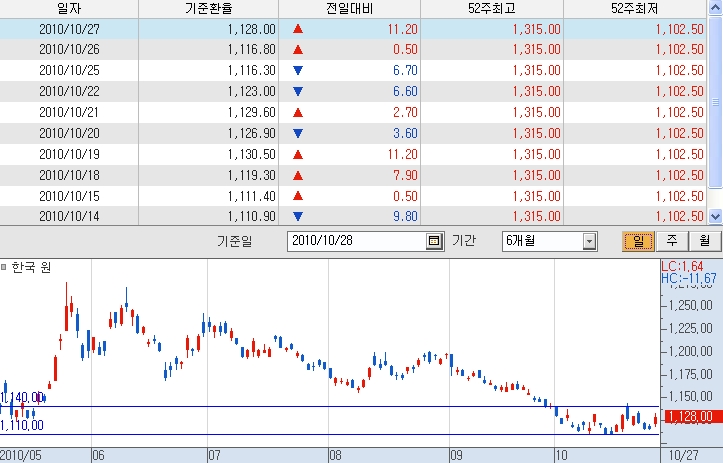Click scroll-down arrow of the rate table
This screenshot has width=723, height=463.
715,216
